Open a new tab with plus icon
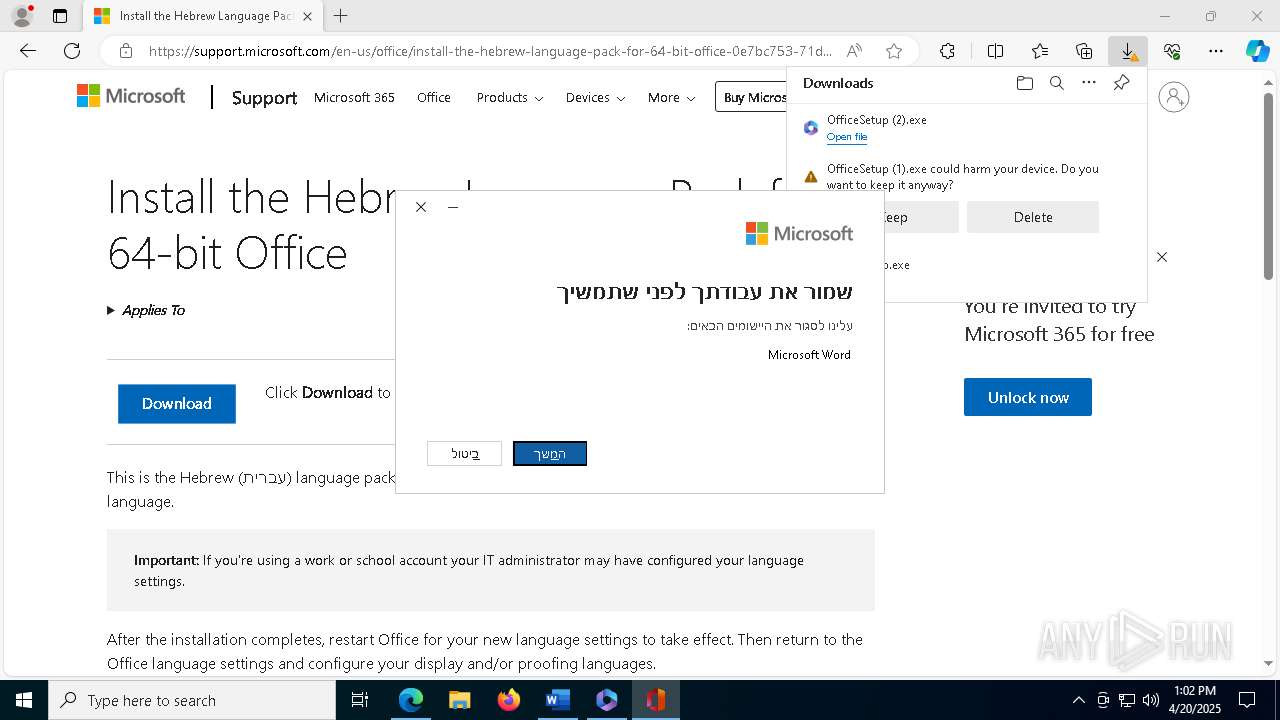 pyautogui.click(x=341, y=16)
